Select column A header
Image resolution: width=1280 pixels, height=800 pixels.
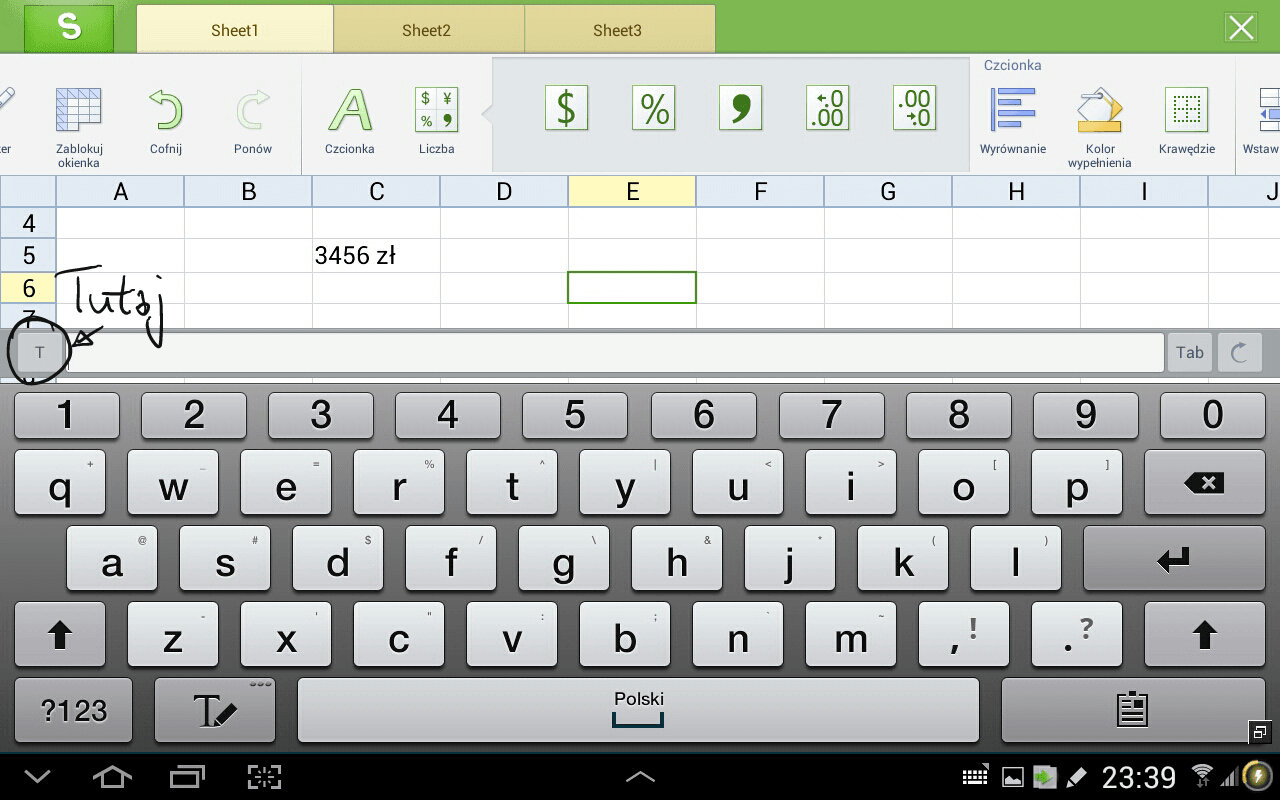coord(120,192)
